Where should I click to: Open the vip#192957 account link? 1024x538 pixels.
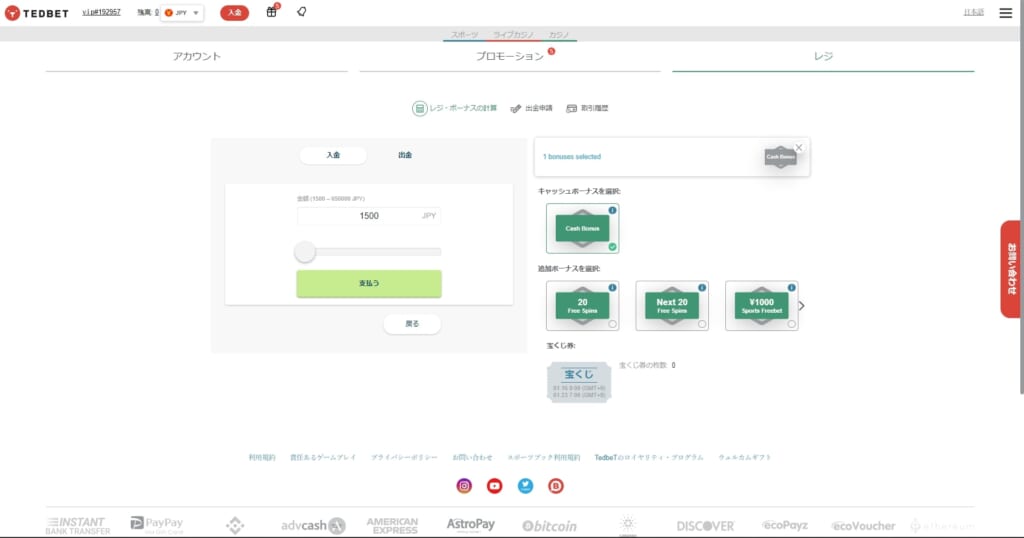pos(101,12)
